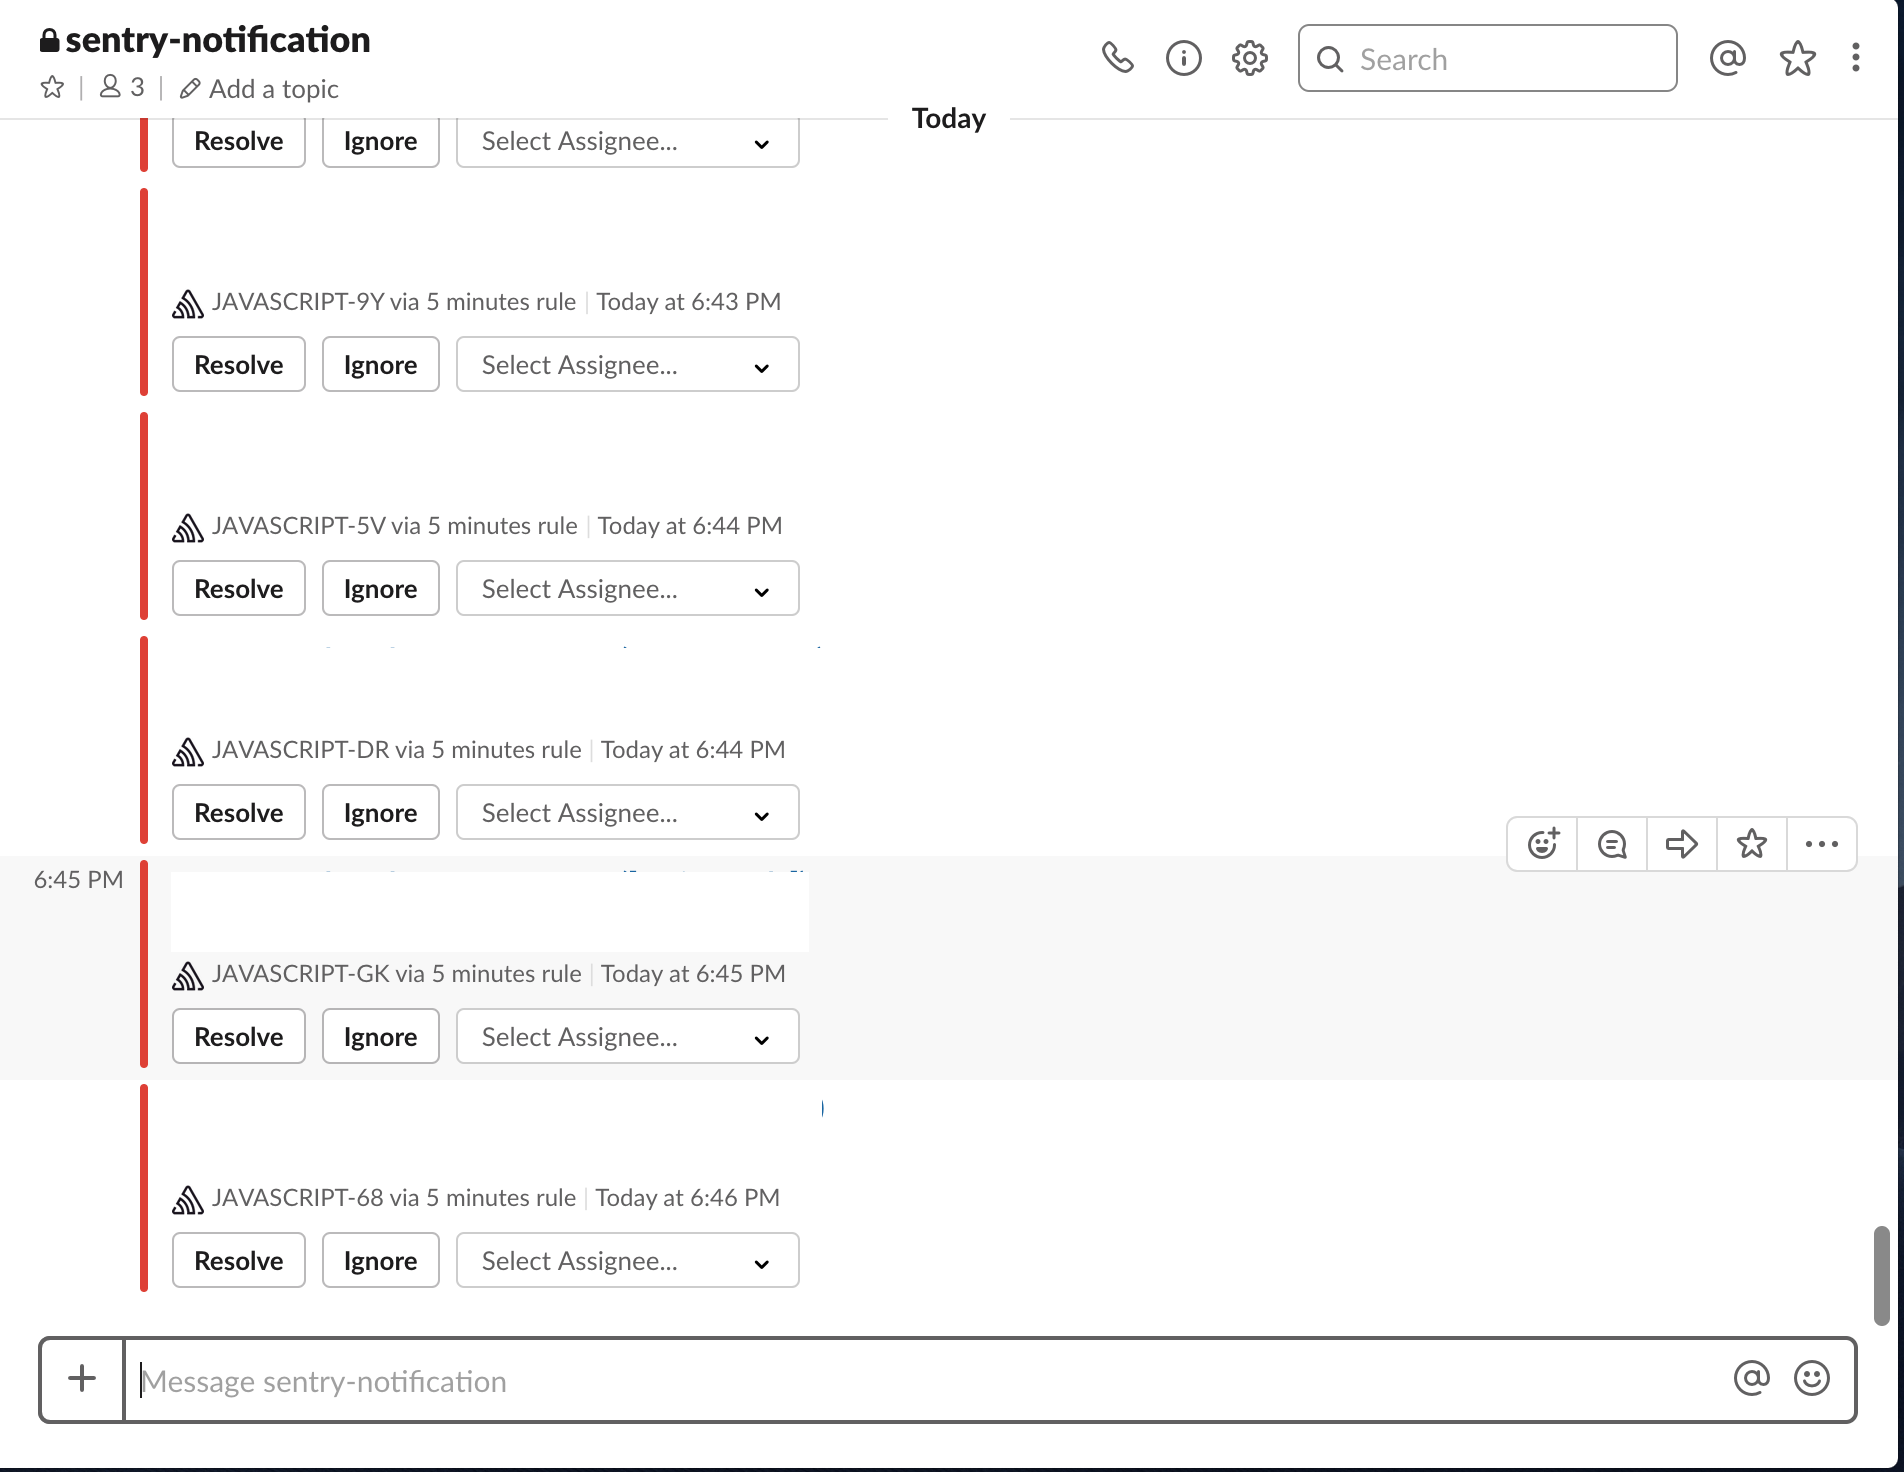The width and height of the screenshot is (1904, 1472).
Task: Open assignee dropdown for JAVASCRIPT-68
Action: point(628,1260)
